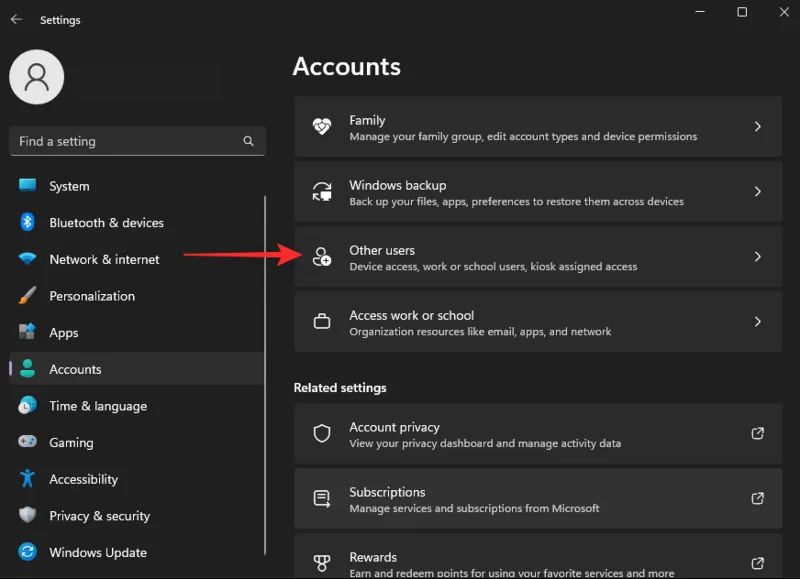800x579 pixels.
Task: Click 'Manage services and subscriptions' description
Action: 474,509
